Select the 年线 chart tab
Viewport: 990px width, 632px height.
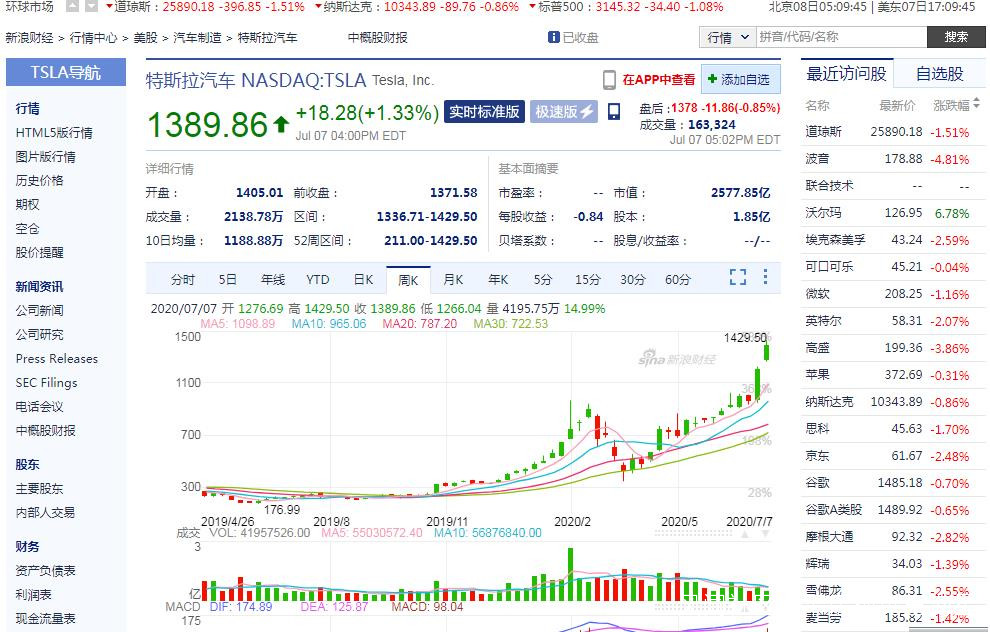pos(273,280)
